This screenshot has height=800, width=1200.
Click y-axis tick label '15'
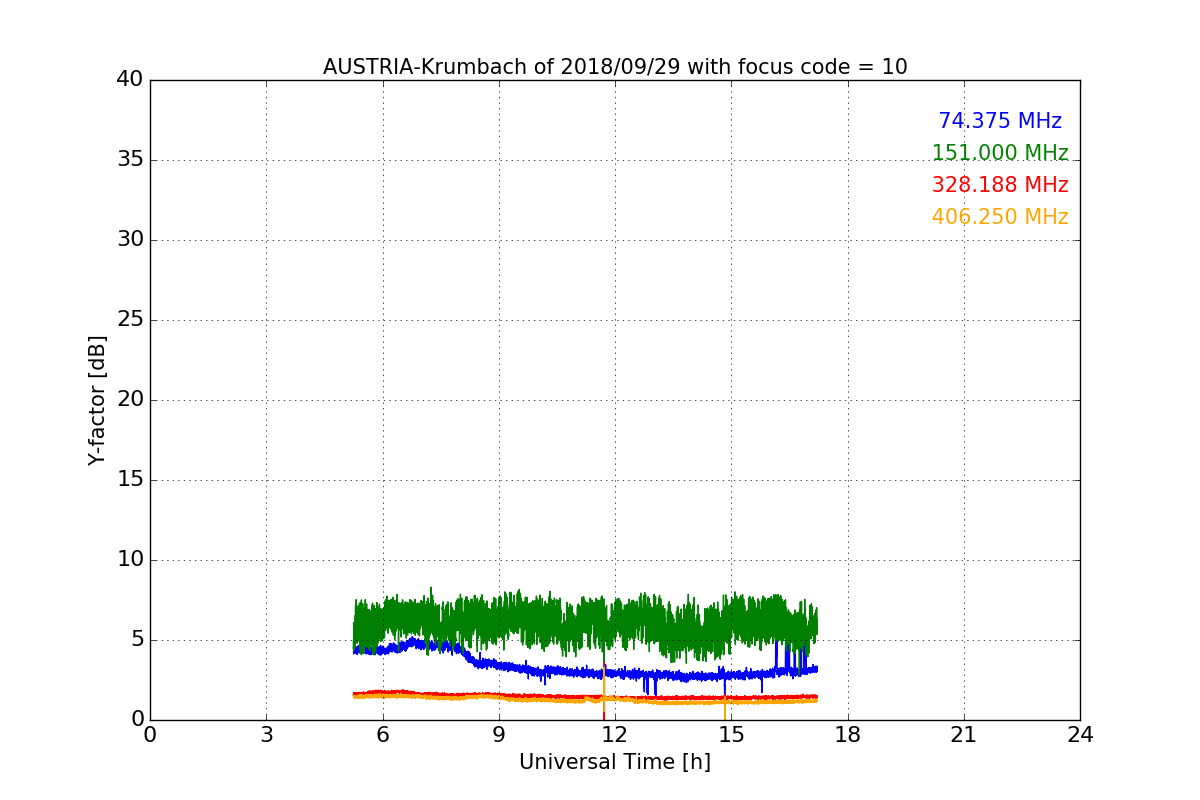point(130,480)
